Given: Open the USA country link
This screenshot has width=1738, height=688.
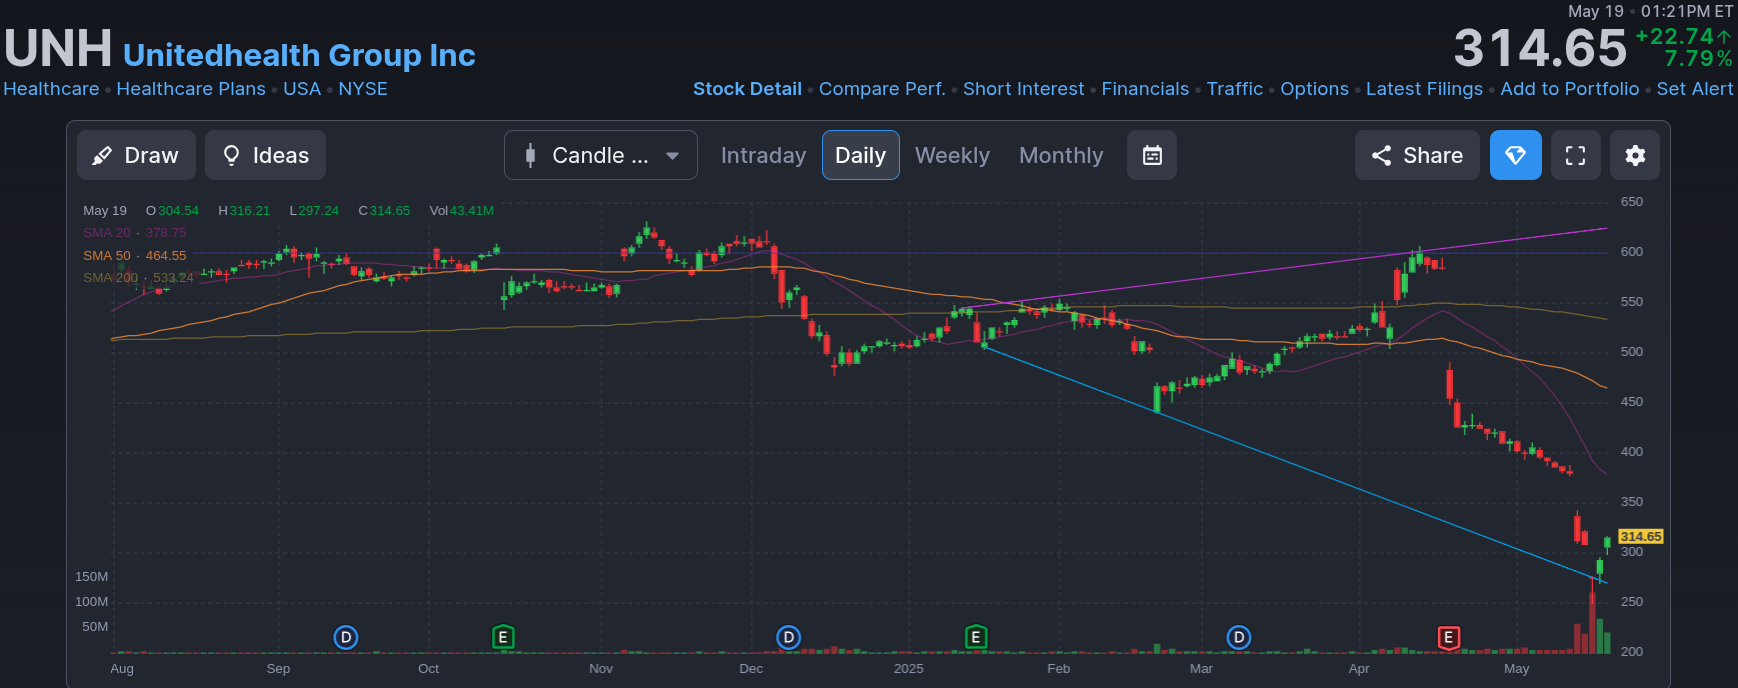Looking at the screenshot, I should [x=302, y=89].
